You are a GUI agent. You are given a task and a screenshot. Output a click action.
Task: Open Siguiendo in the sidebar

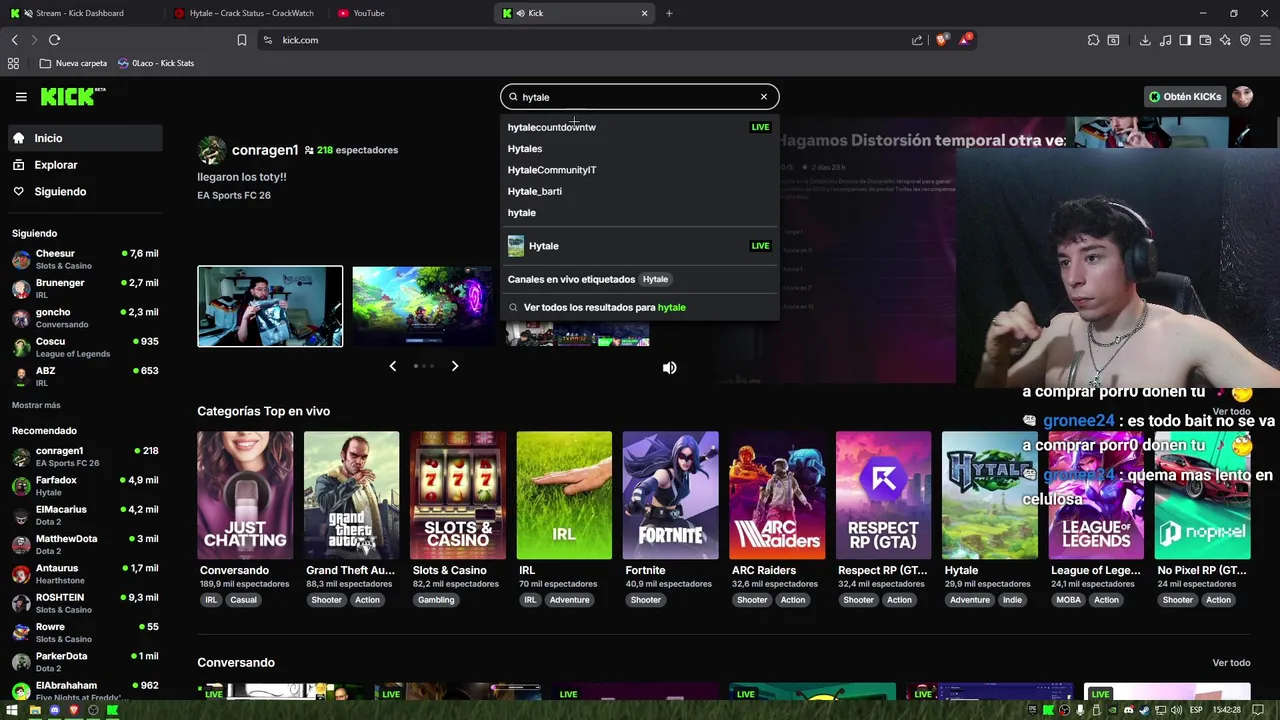85,191
